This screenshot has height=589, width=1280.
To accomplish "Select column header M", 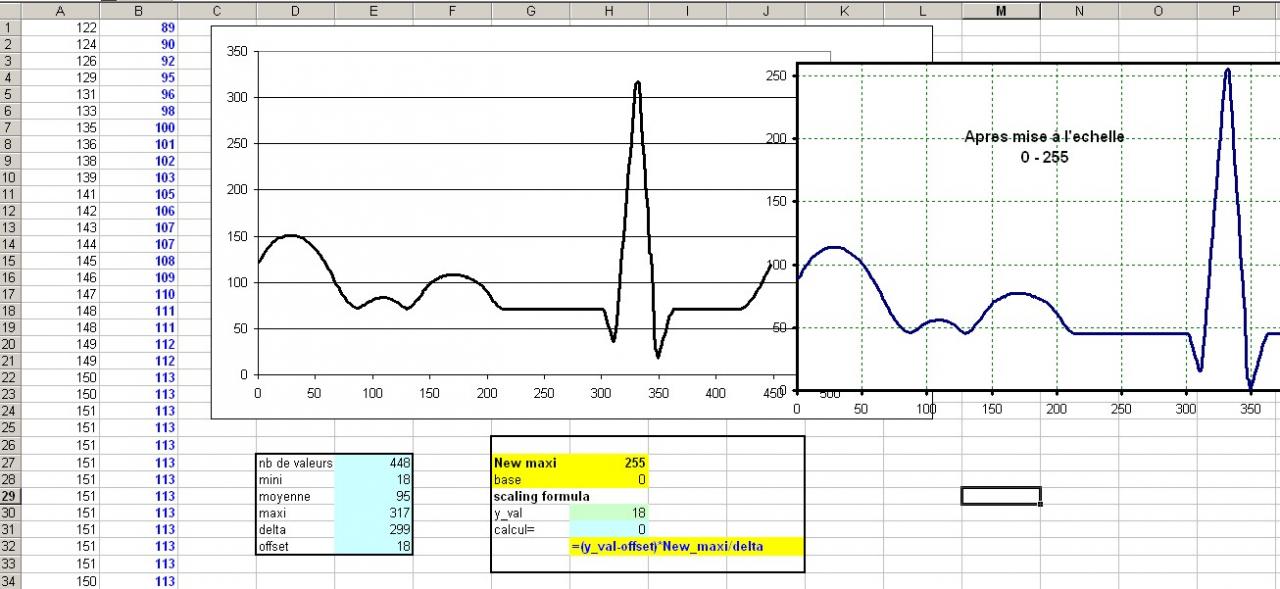I will point(1001,10).
